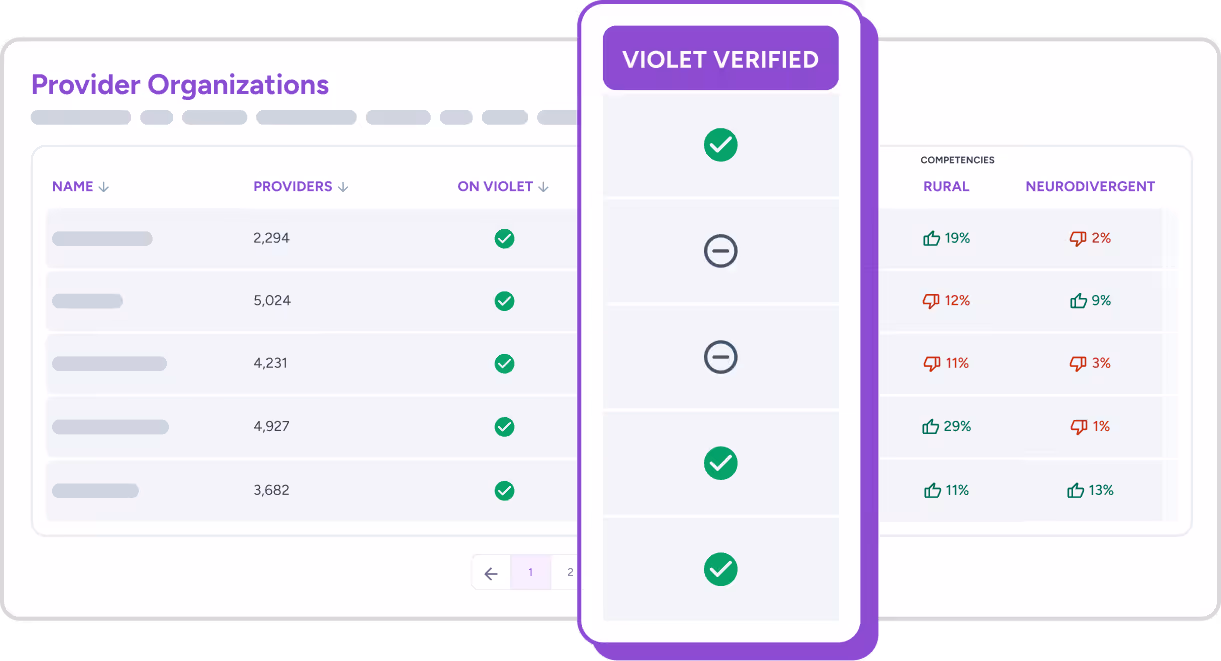Toggle the dash status in the third Violet Verified row
This screenshot has width=1221, height=661.
click(x=720, y=357)
